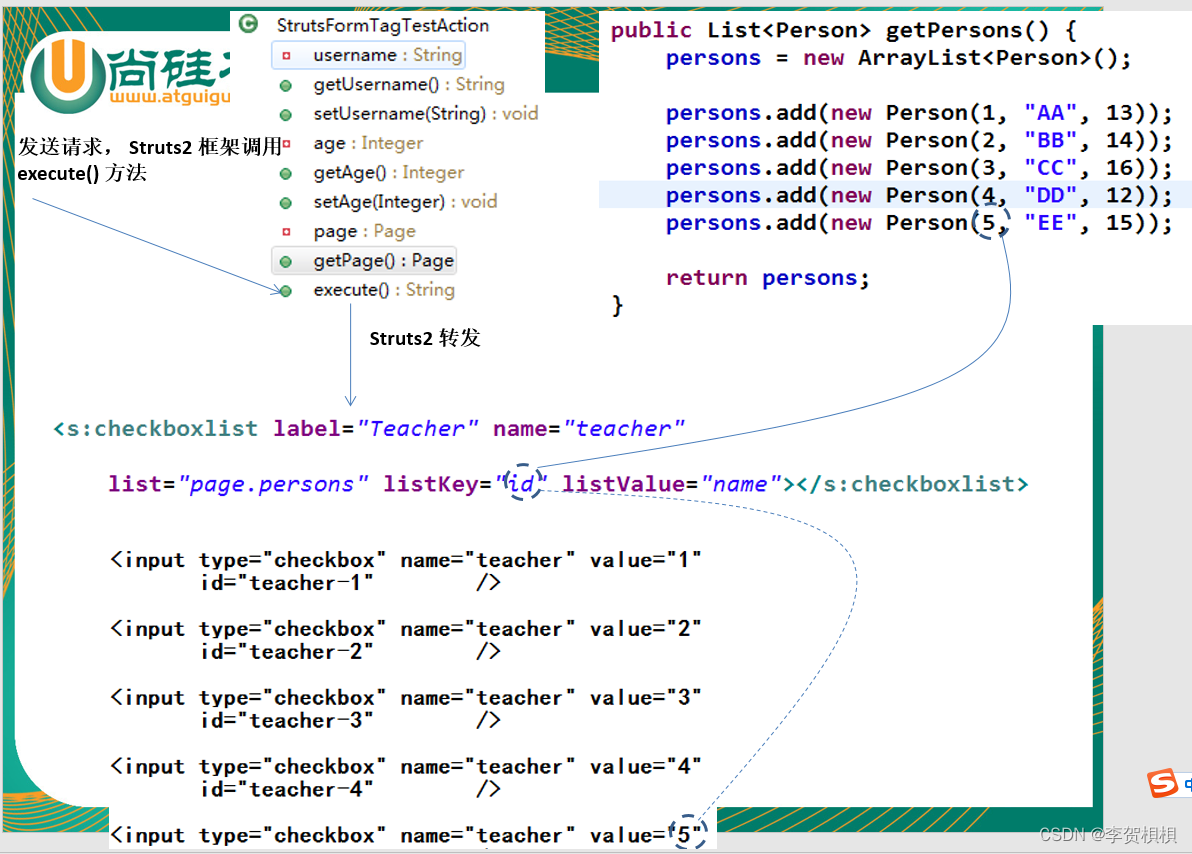Click the closing </s:checkboxlist> tag
The width and height of the screenshot is (1192, 854).
912,484
